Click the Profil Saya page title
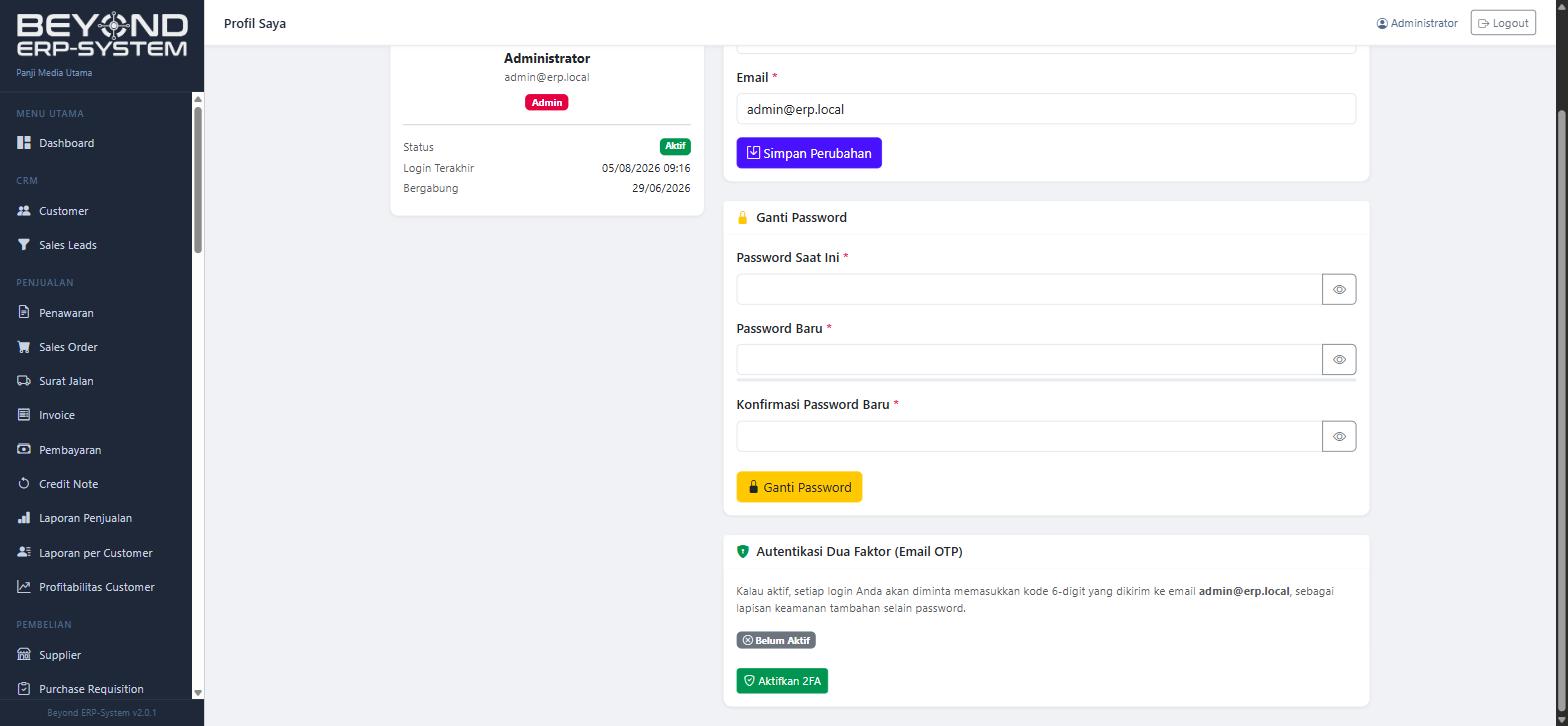 pos(255,23)
